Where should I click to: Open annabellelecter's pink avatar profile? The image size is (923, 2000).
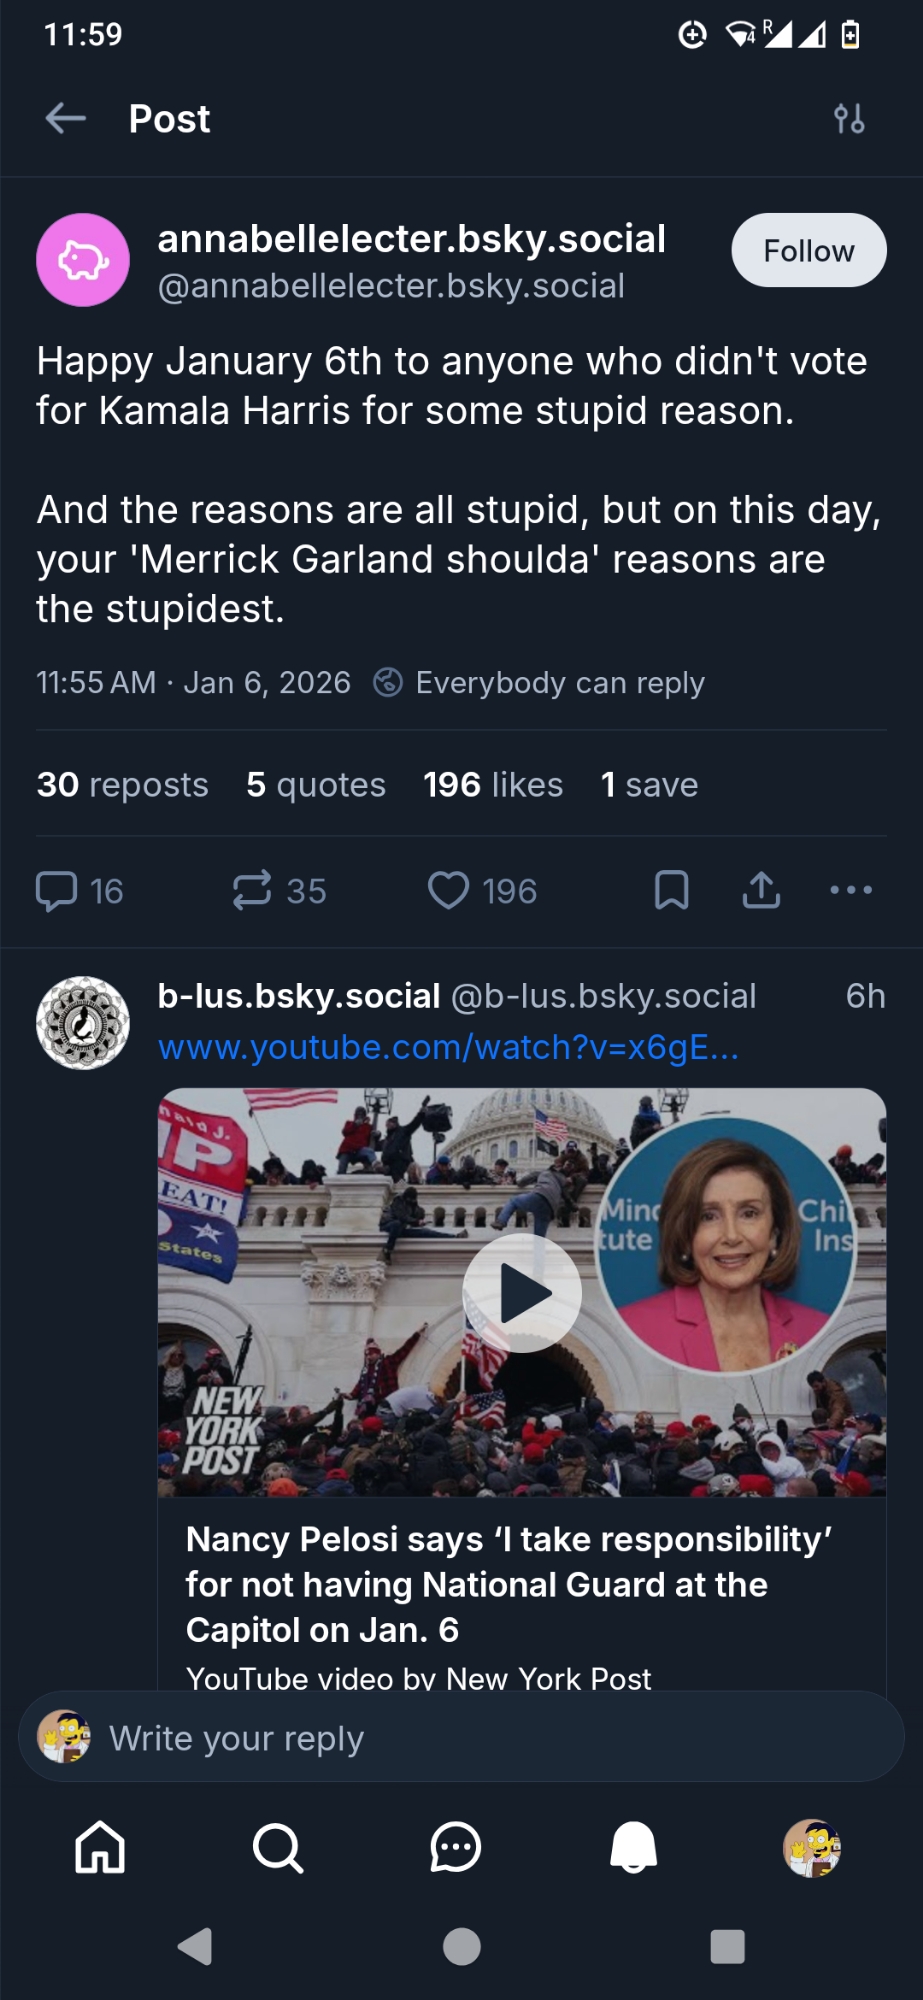[83, 260]
